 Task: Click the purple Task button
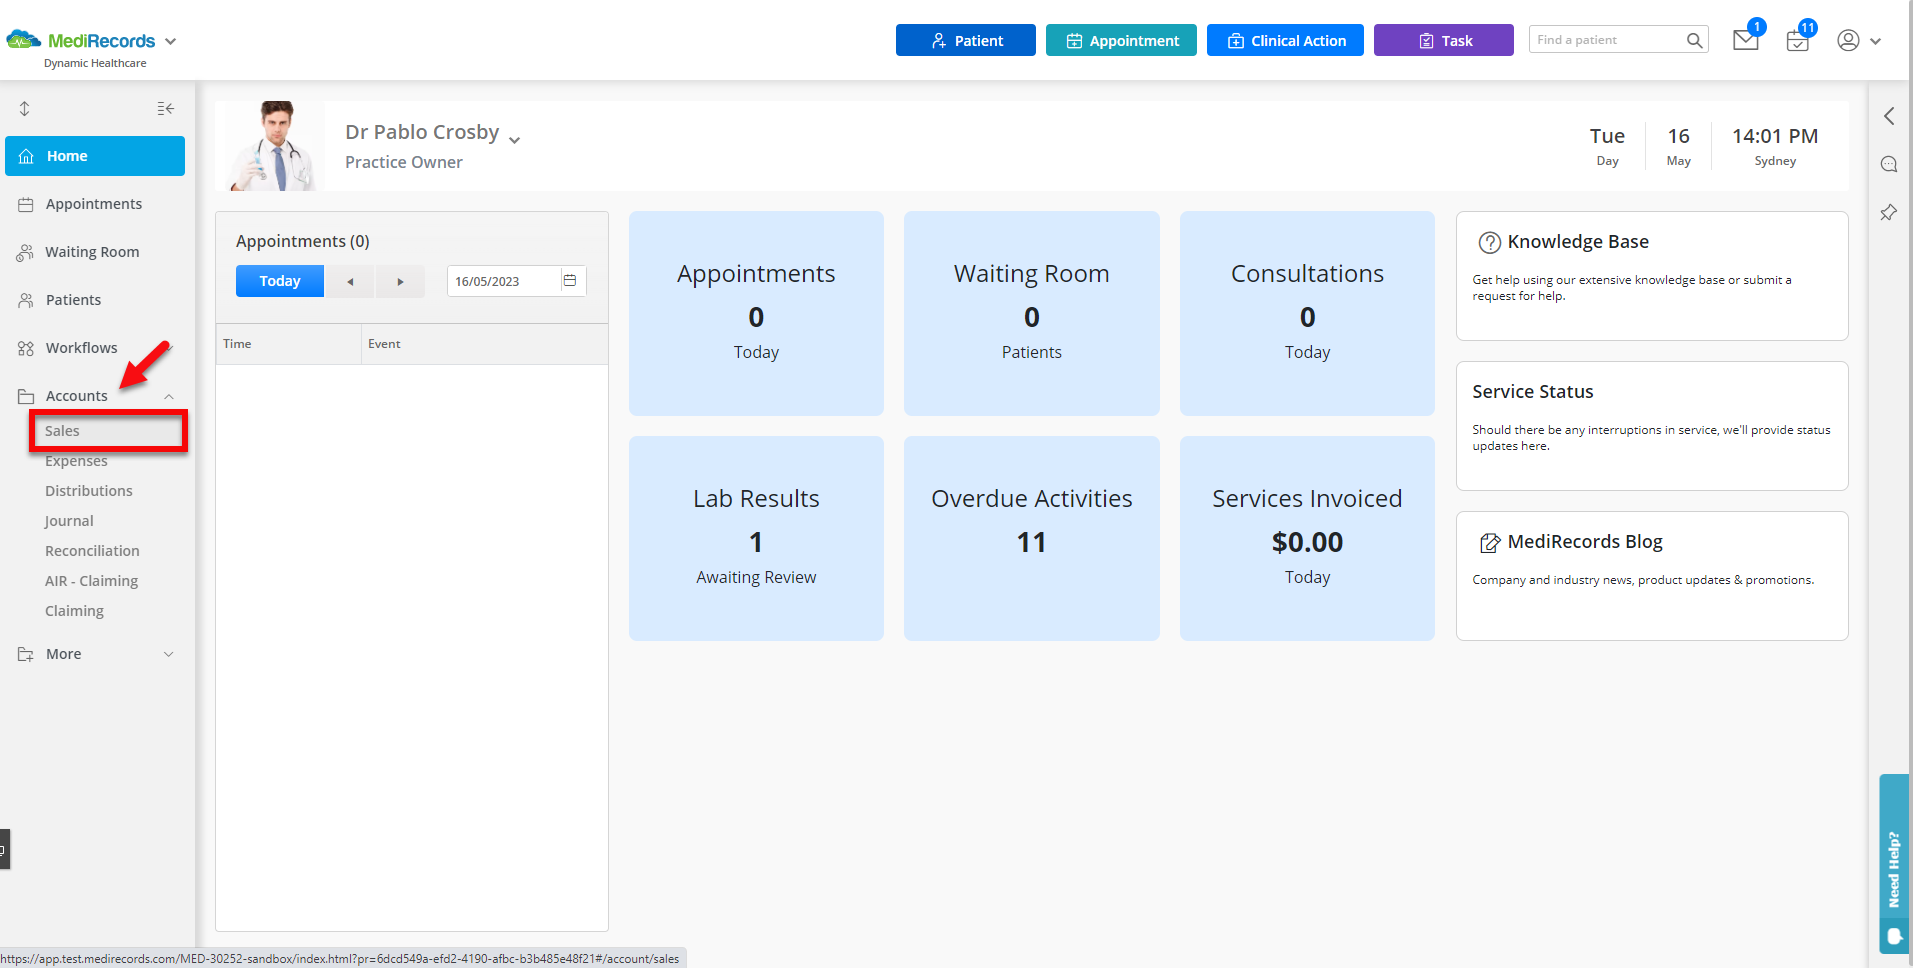[1443, 40]
